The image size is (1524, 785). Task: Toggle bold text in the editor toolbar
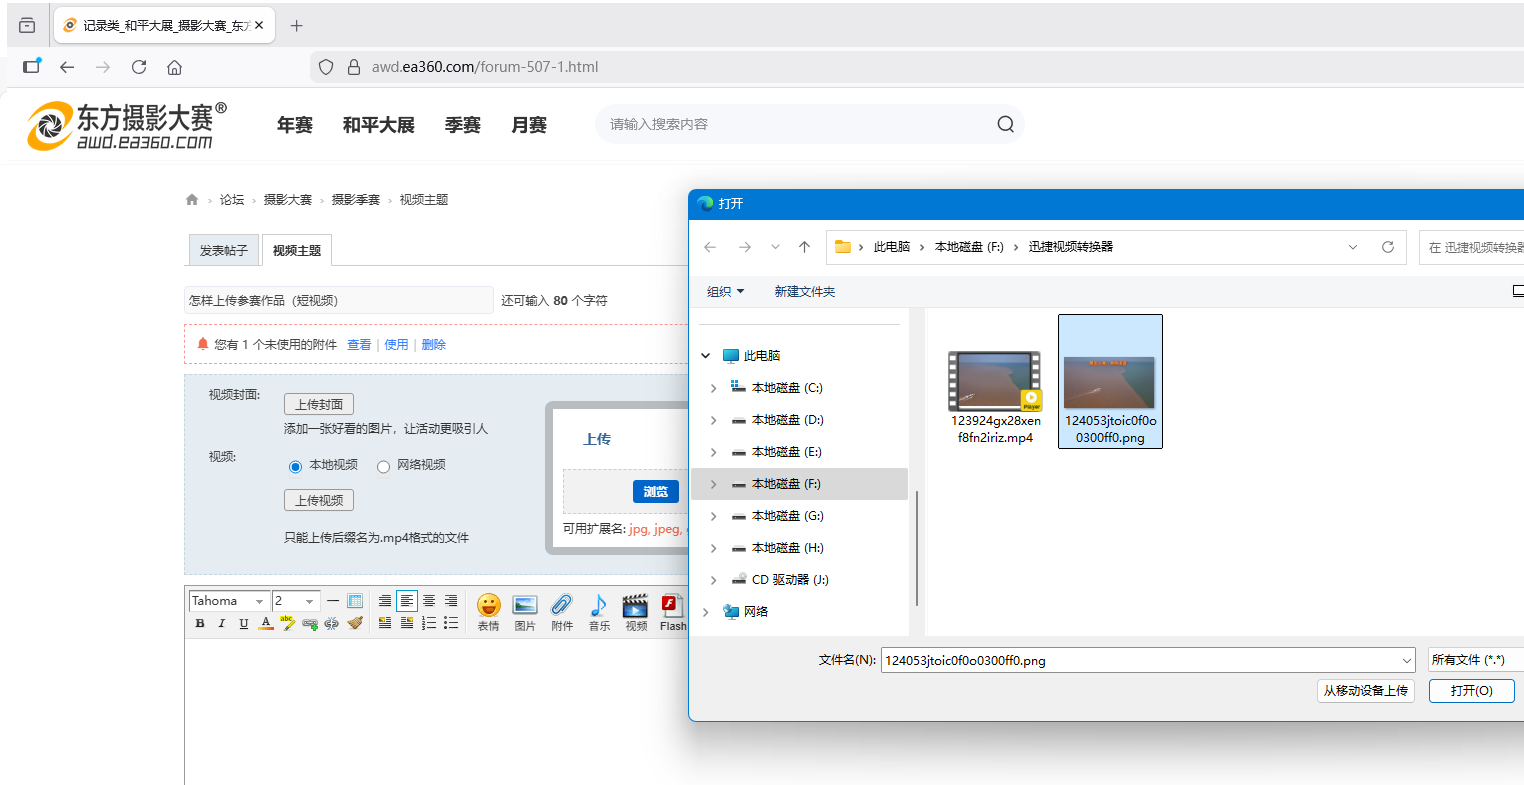(200, 623)
